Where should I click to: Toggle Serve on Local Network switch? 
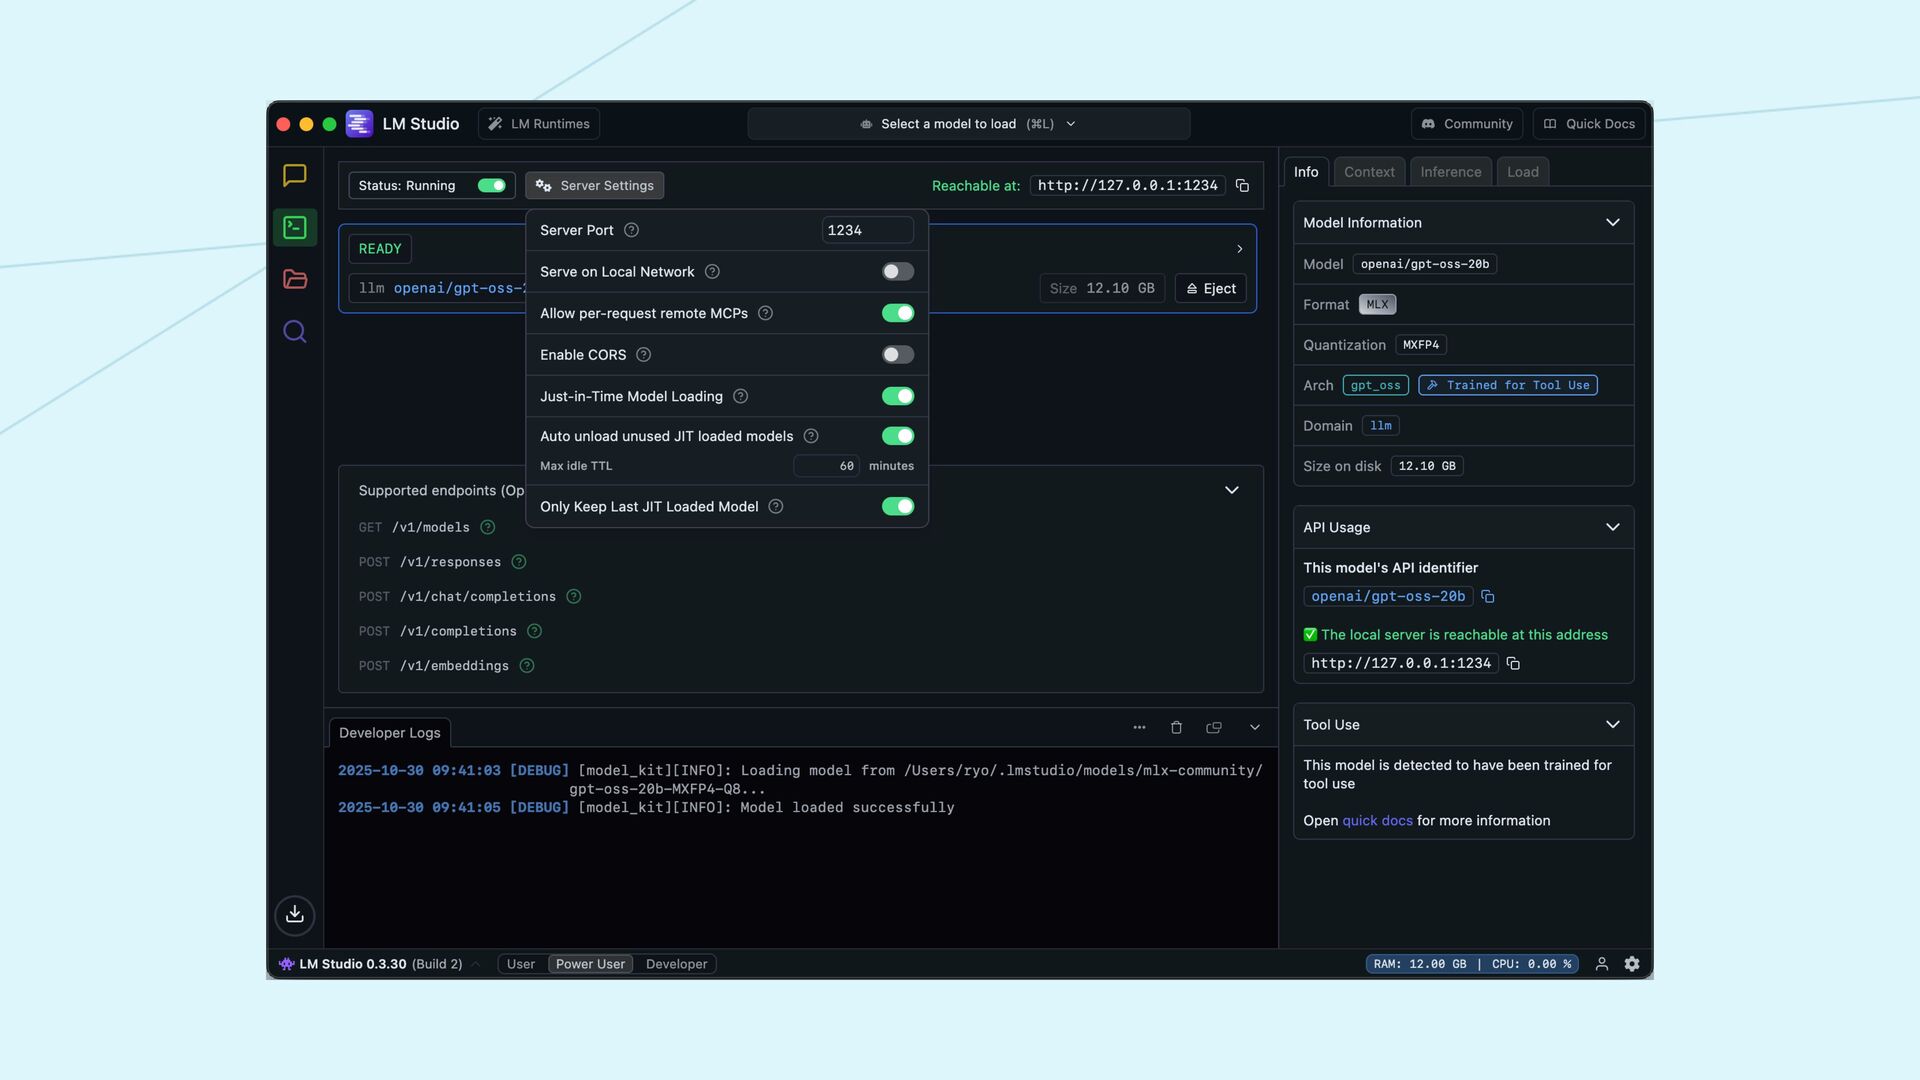tap(897, 272)
